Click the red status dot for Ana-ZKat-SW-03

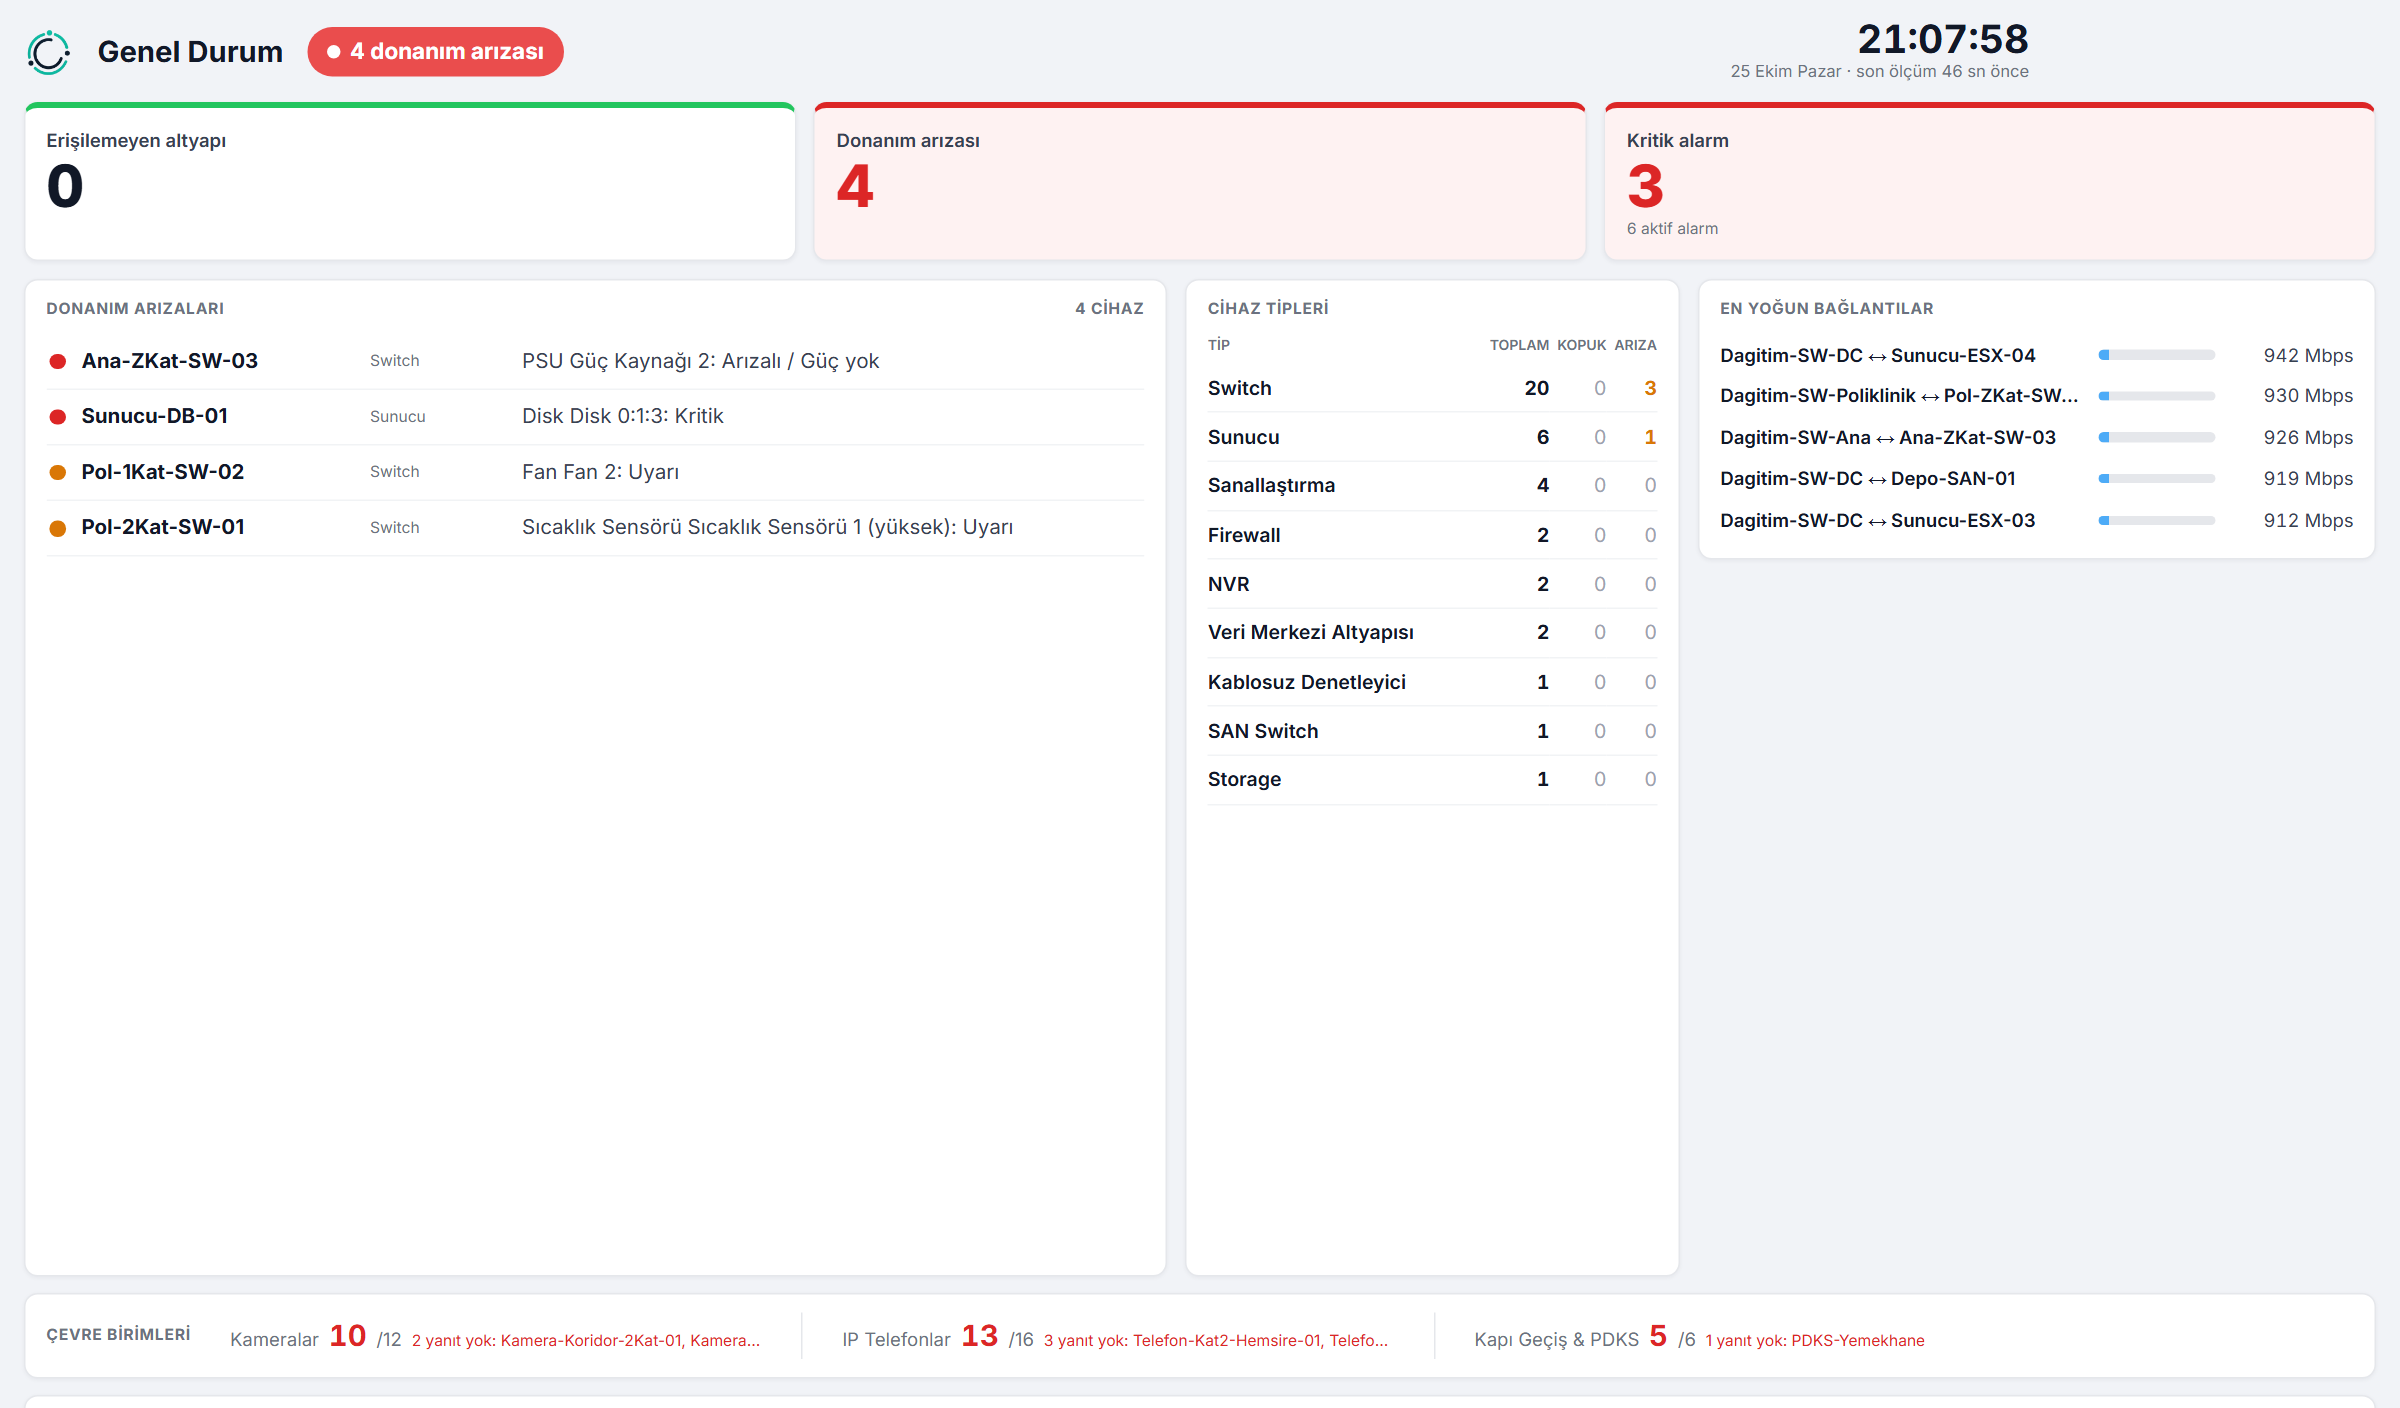(x=58, y=362)
